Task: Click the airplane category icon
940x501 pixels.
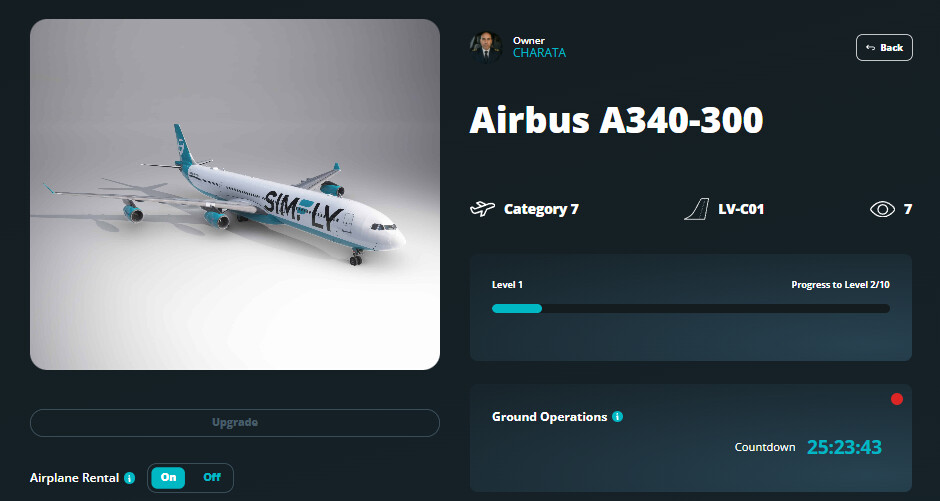Action: coord(483,209)
